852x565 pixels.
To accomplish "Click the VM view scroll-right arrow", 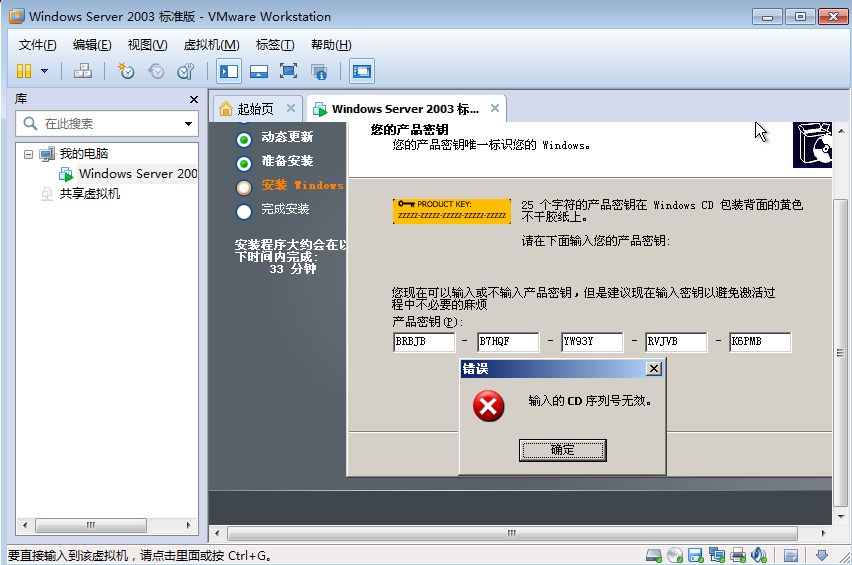I will [823, 533].
